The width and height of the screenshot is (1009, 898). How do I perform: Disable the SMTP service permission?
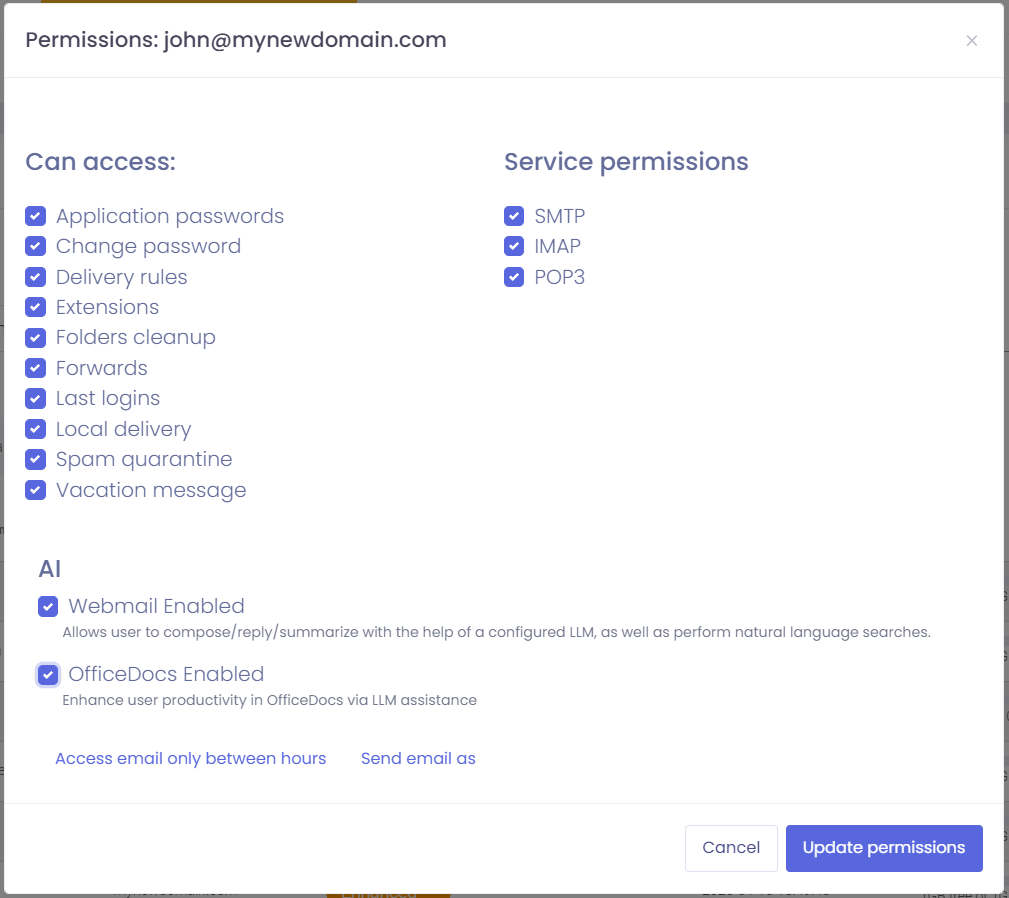click(513, 216)
